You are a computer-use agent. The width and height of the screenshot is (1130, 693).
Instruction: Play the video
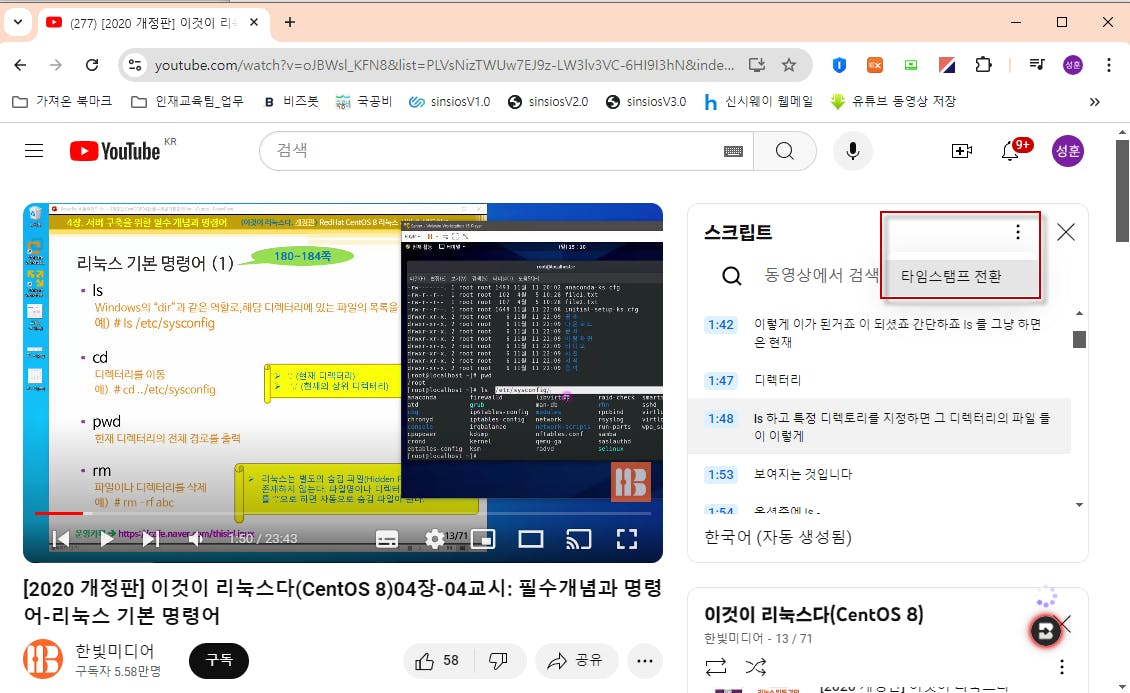coord(106,539)
